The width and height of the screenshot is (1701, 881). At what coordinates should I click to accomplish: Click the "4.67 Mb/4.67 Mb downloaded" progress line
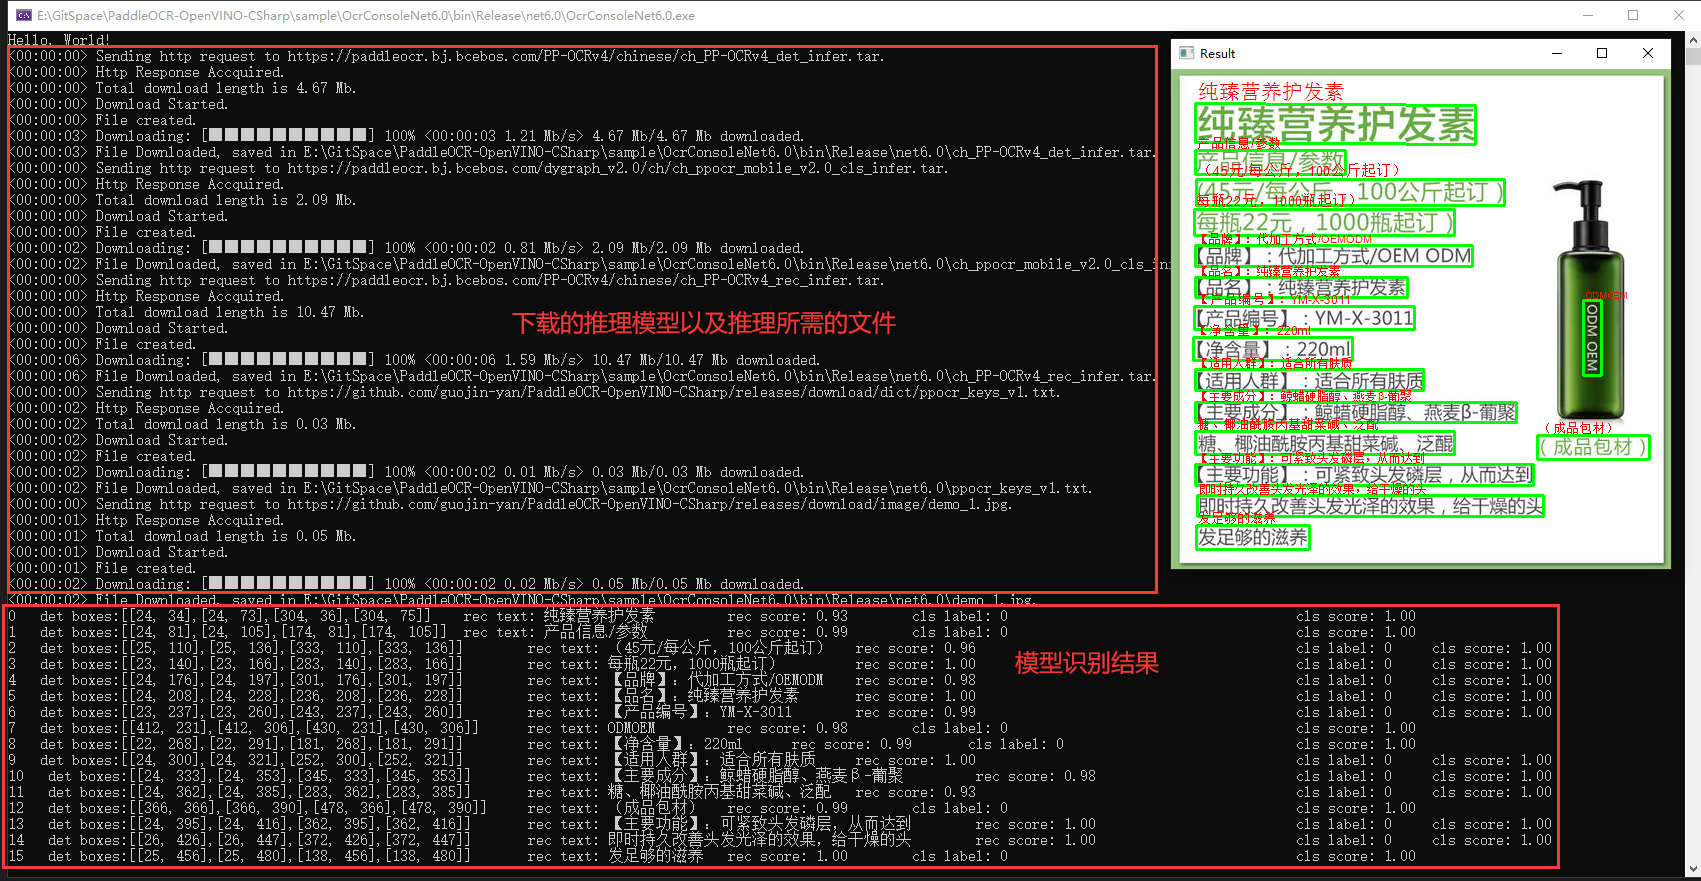pyautogui.click(x=406, y=136)
